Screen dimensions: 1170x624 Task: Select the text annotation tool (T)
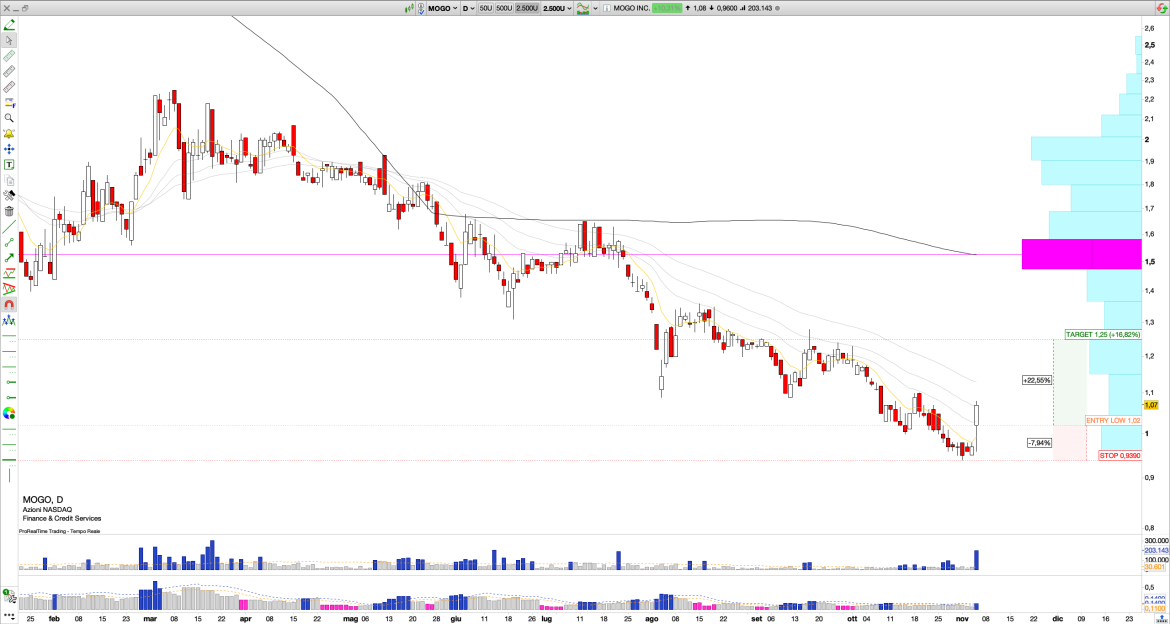click(9, 163)
